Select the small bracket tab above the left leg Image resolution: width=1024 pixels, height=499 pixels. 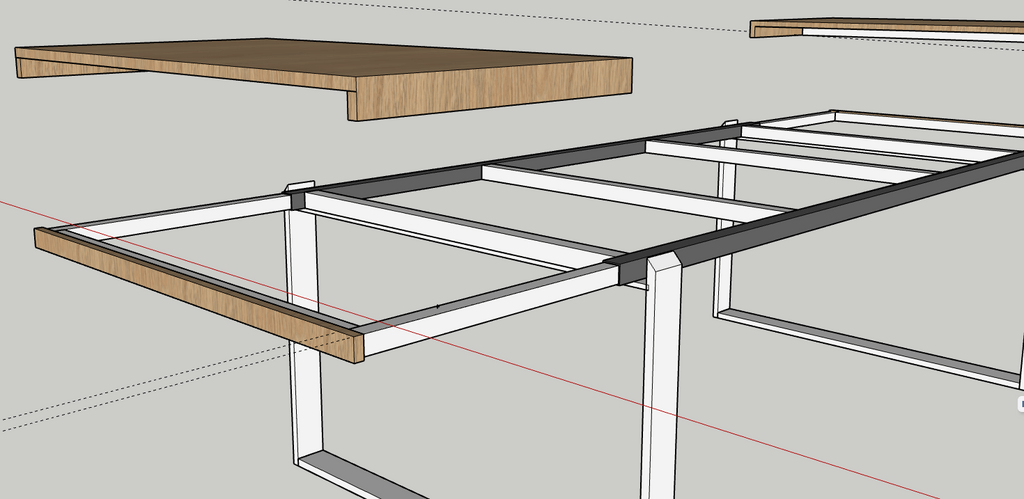[x=300, y=187]
